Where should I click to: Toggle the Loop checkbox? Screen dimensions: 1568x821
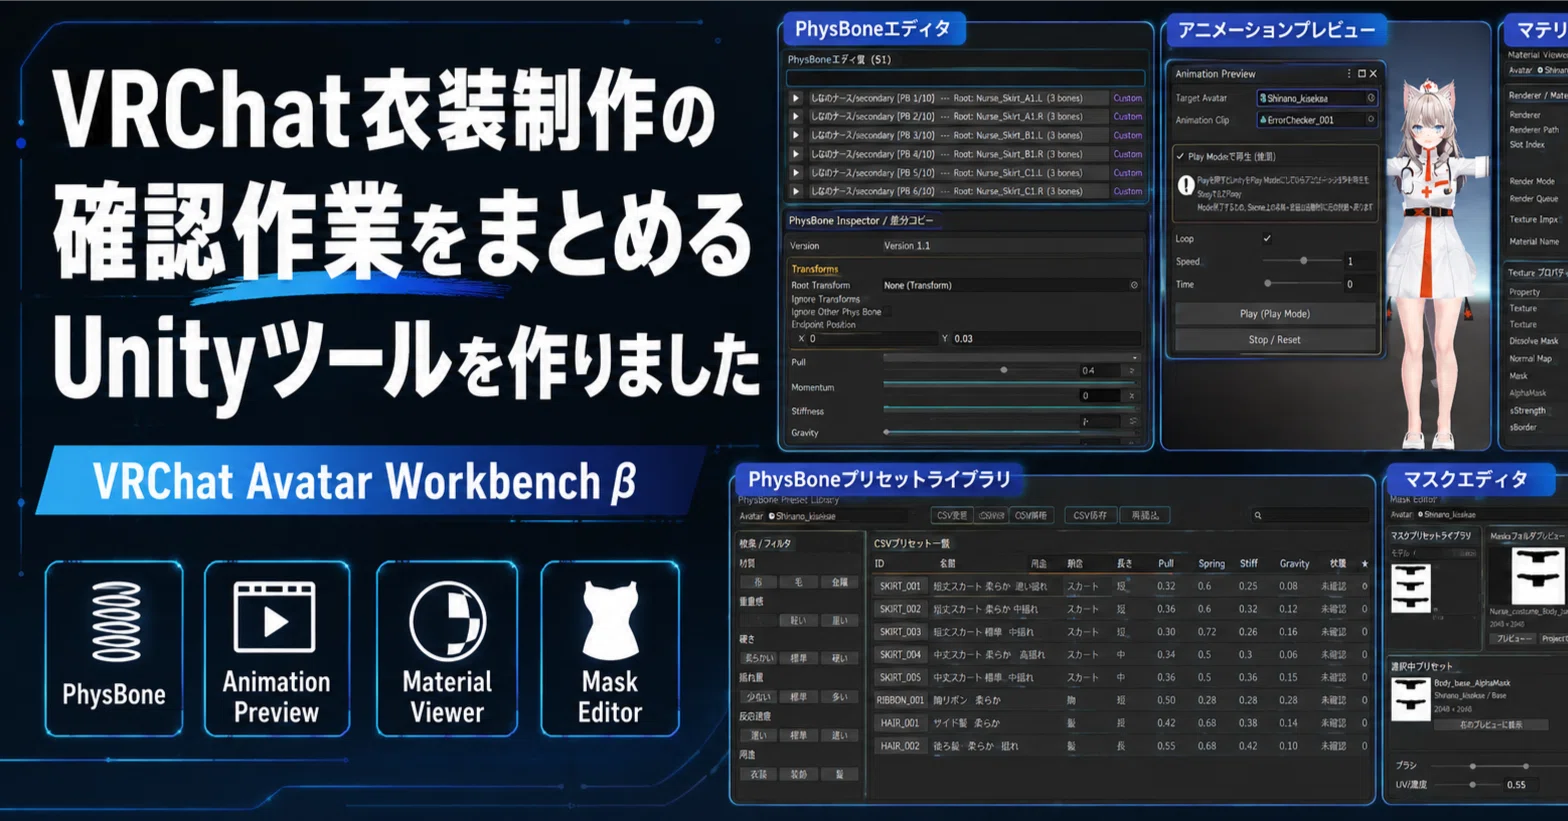1267,238
